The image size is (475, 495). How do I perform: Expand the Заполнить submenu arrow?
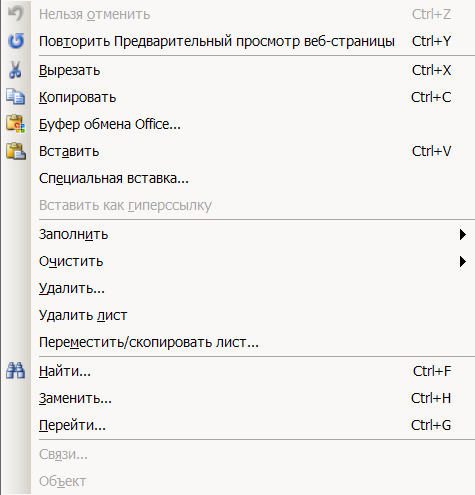462,234
